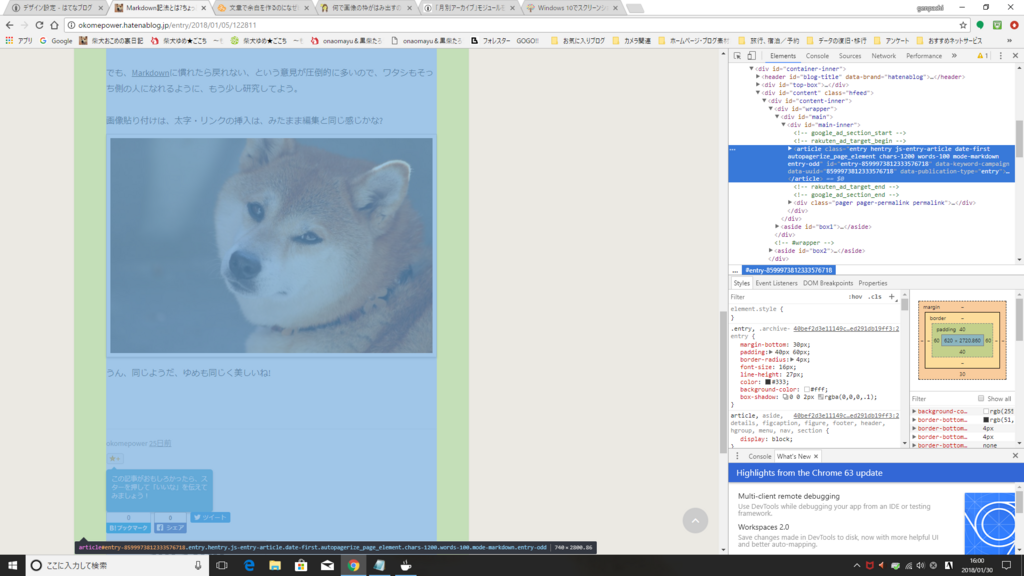Click the Styles filter input field
The image size is (1024, 576).
click(x=787, y=297)
